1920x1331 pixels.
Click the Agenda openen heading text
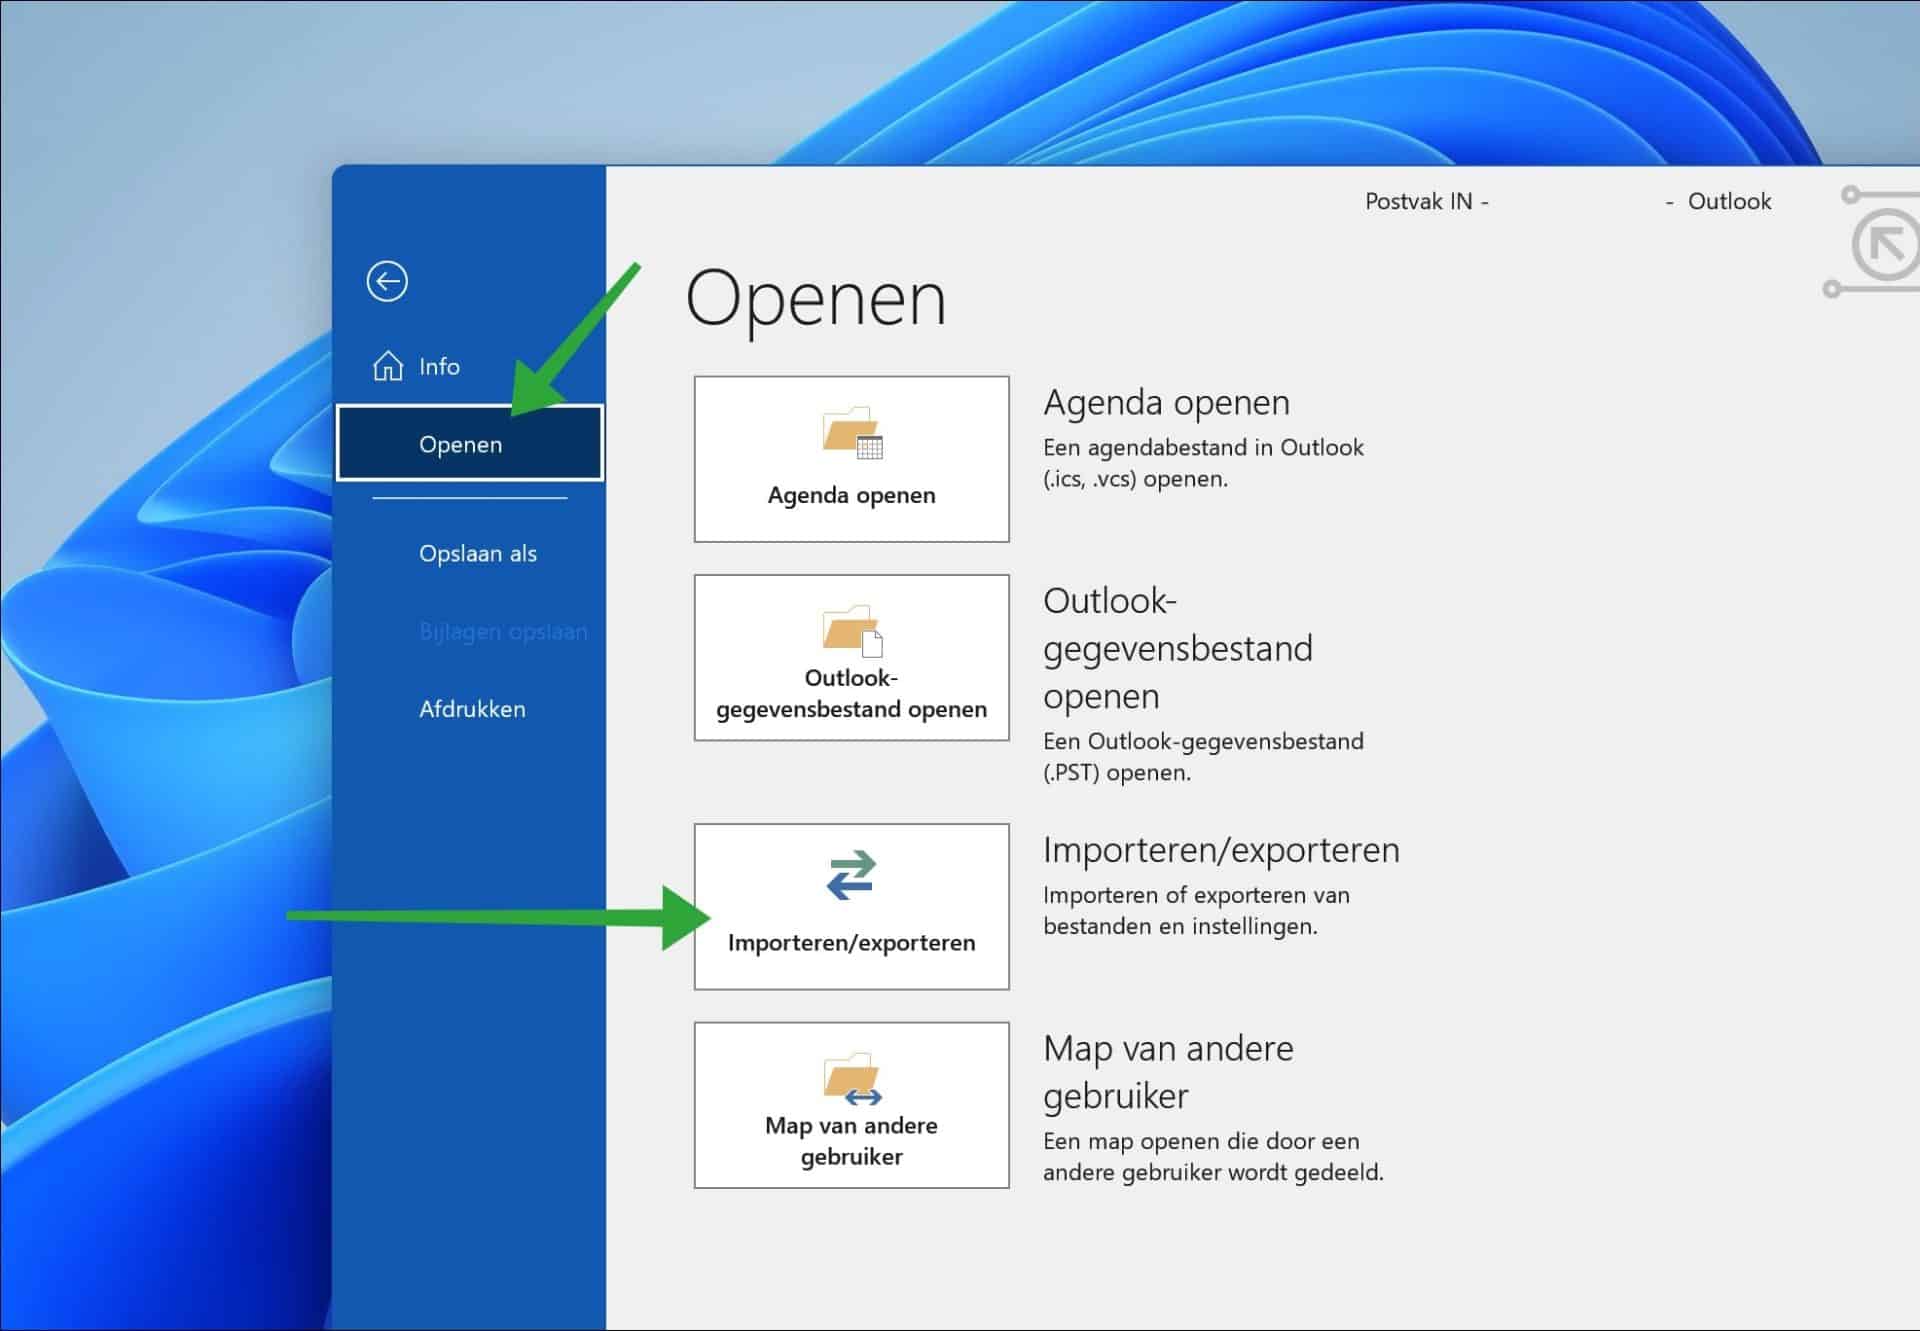tap(1166, 402)
